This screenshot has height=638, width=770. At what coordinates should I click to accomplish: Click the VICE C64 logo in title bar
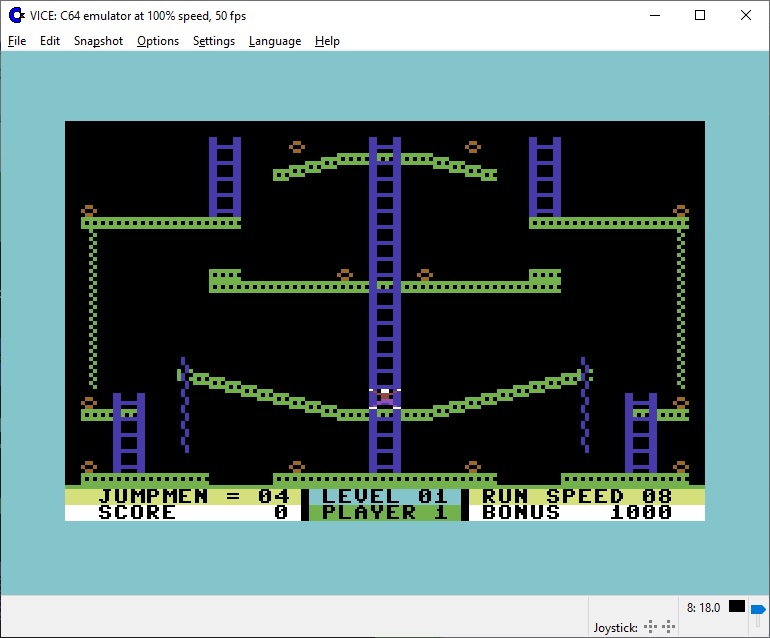[17, 16]
